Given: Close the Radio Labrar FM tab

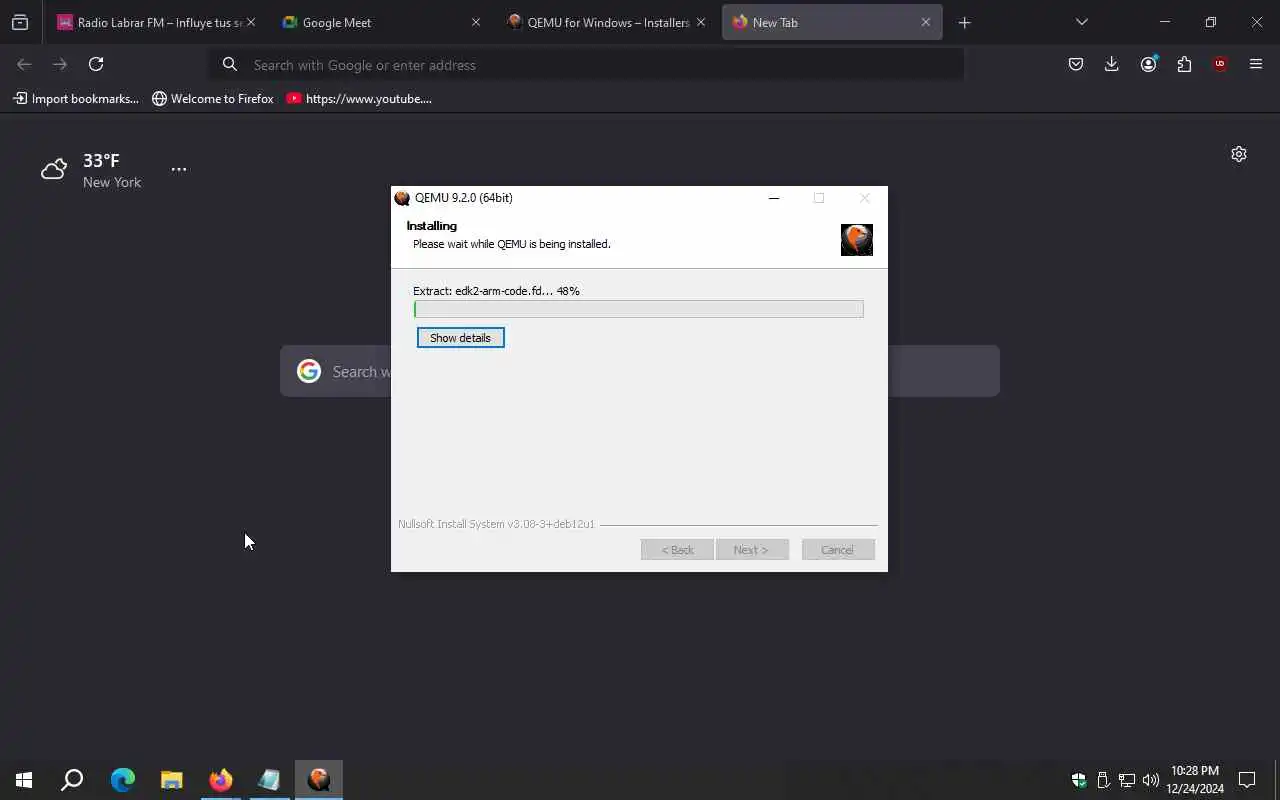Looking at the screenshot, I should [250, 22].
